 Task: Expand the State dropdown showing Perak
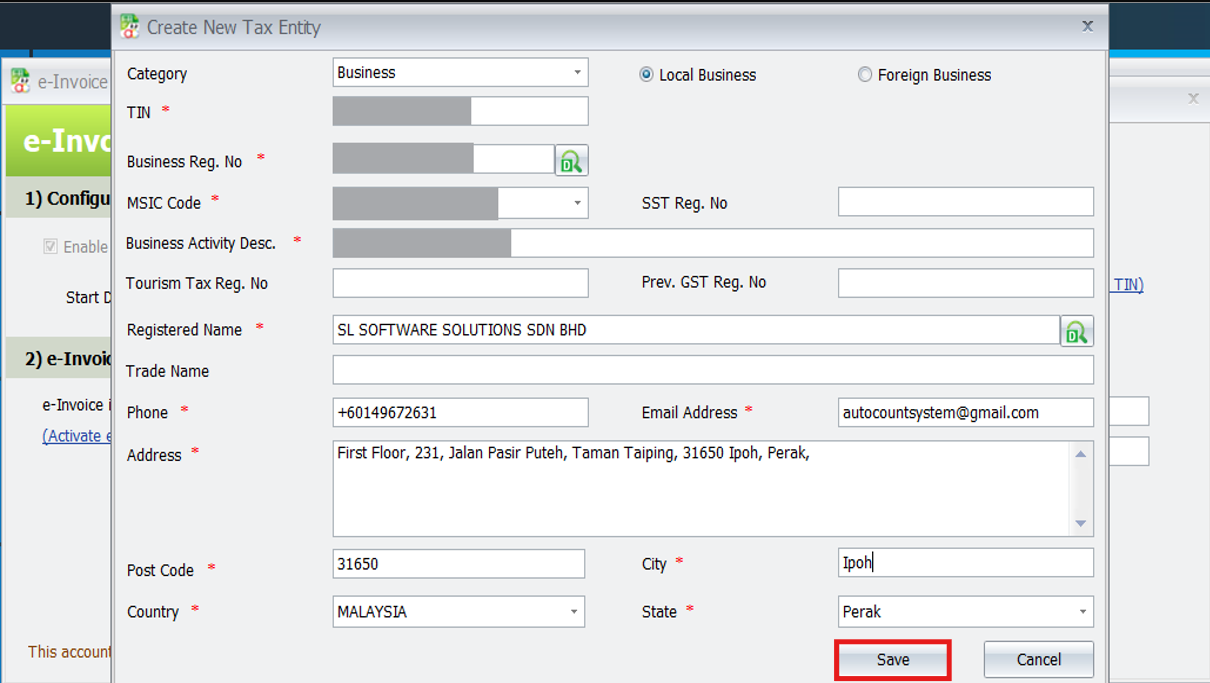(x=1082, y=612)
